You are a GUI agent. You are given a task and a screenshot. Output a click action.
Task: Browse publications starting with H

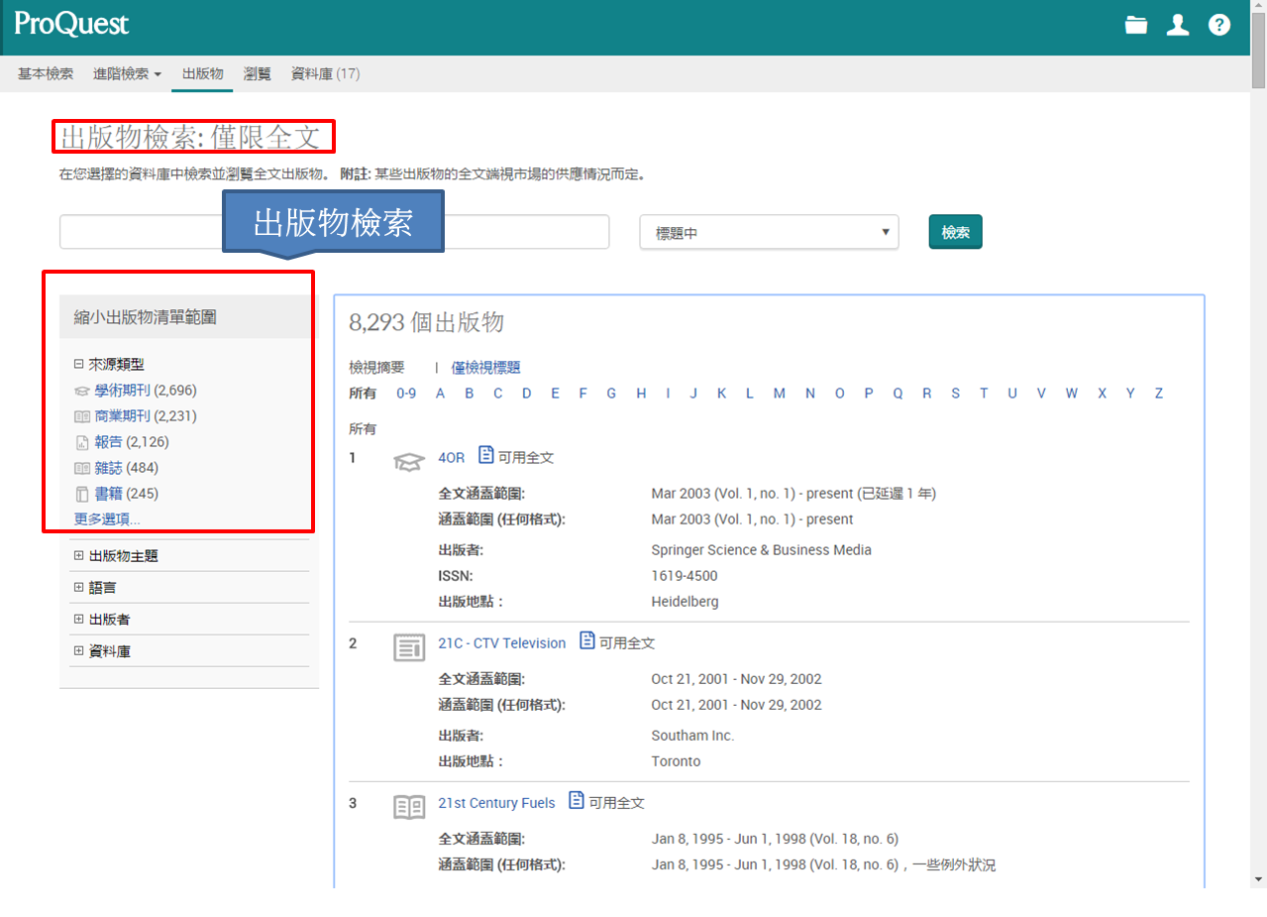click(641, 394)
